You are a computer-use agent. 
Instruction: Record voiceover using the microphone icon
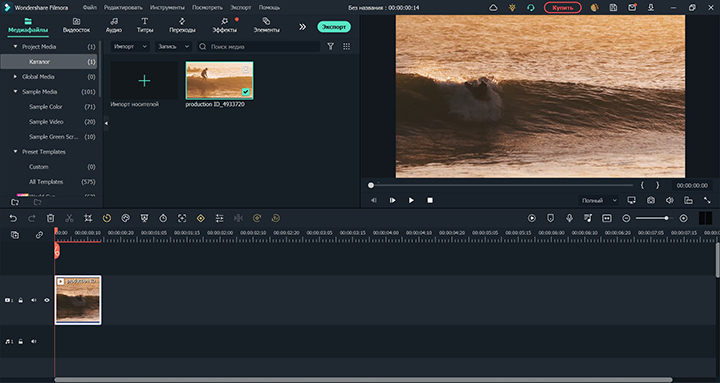coord(569,219)
